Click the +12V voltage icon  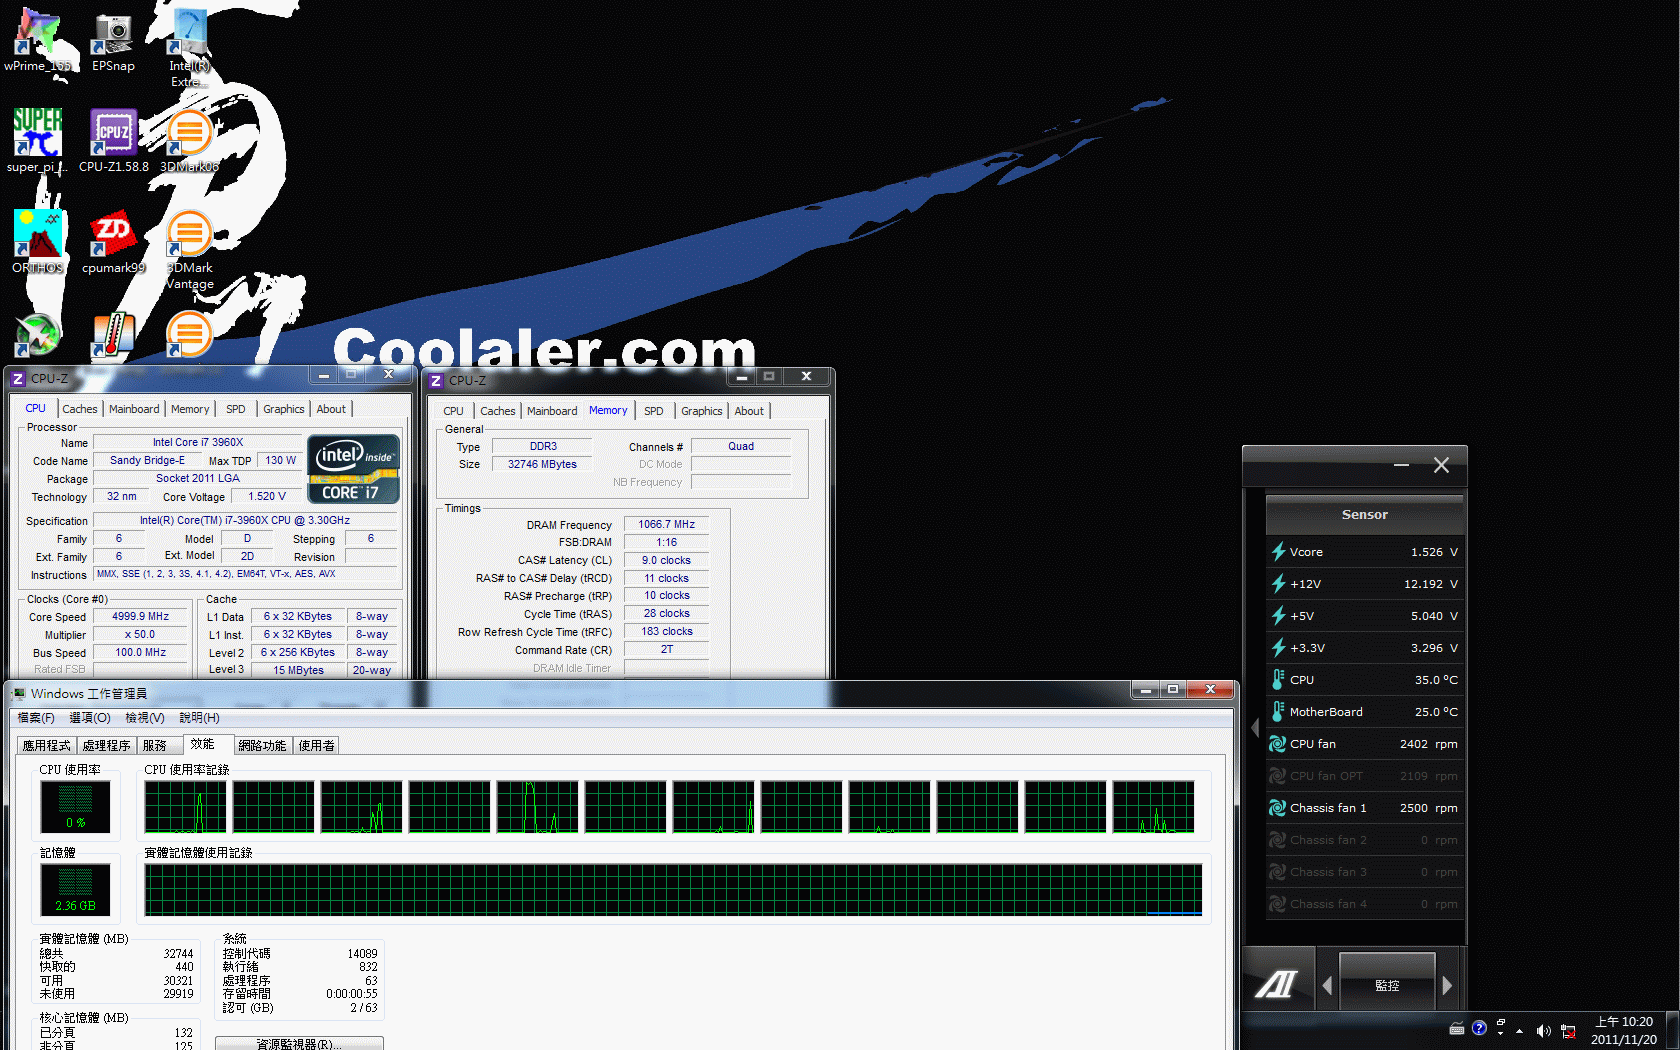pos(1278,584)
